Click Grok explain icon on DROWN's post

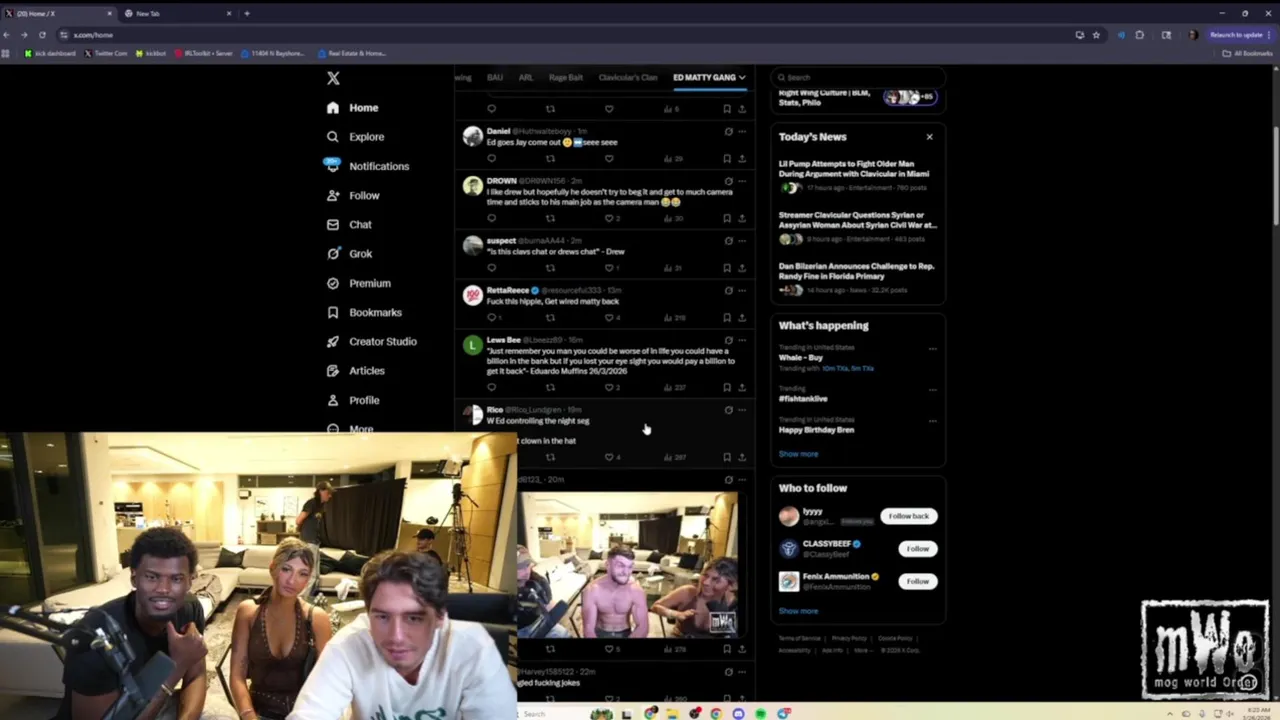point(728,181)
